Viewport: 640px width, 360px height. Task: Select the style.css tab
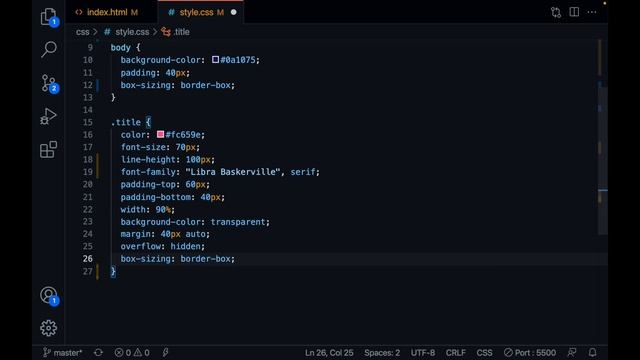click(196, 12)
